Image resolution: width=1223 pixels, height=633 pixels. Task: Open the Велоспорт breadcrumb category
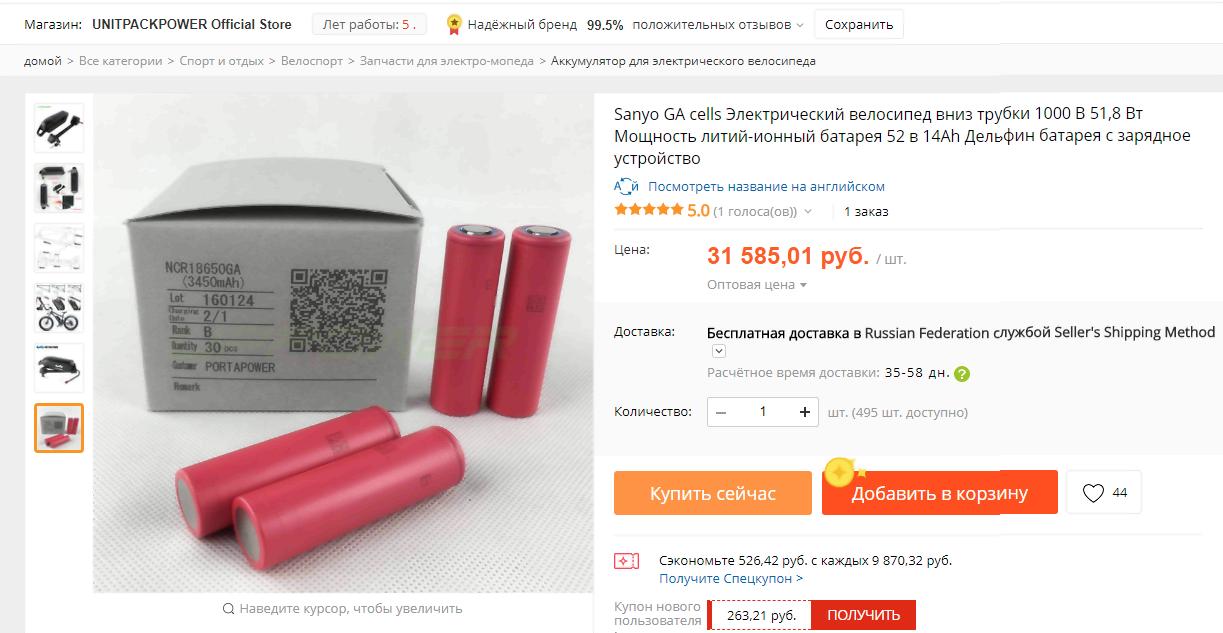pyautogui.click(x=311, y=61)
